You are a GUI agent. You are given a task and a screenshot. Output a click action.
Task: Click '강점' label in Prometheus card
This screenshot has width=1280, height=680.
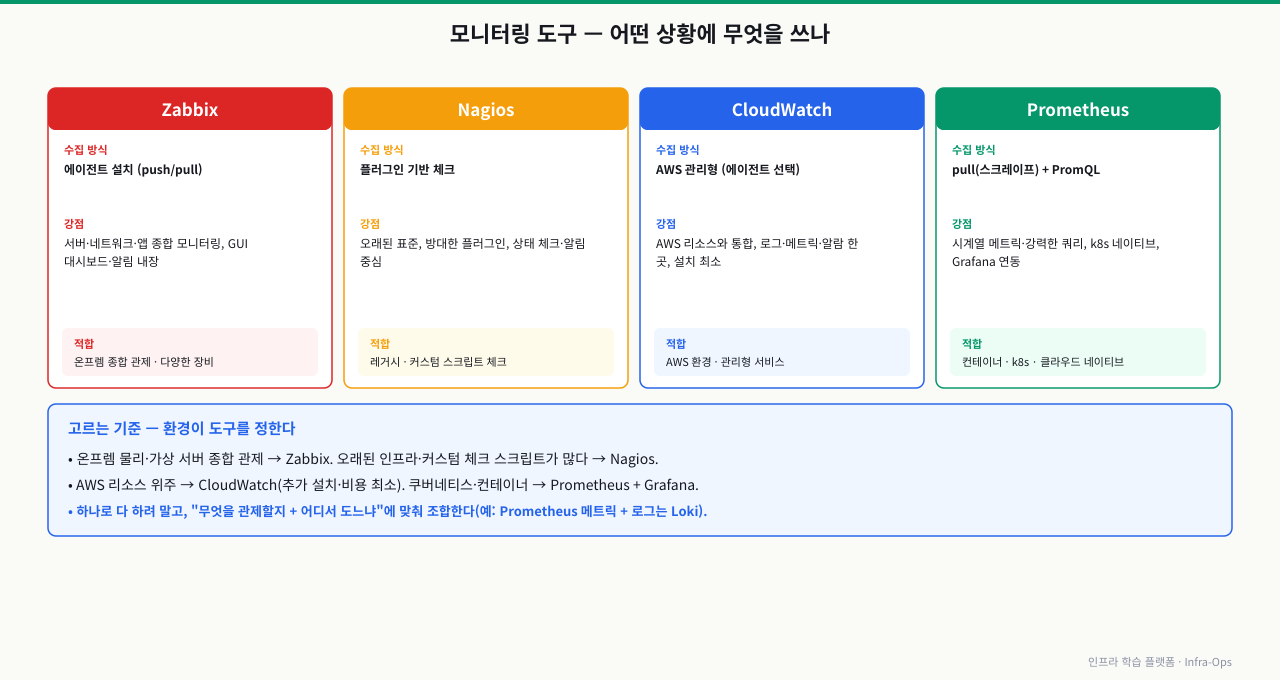(x=963, y=224)
